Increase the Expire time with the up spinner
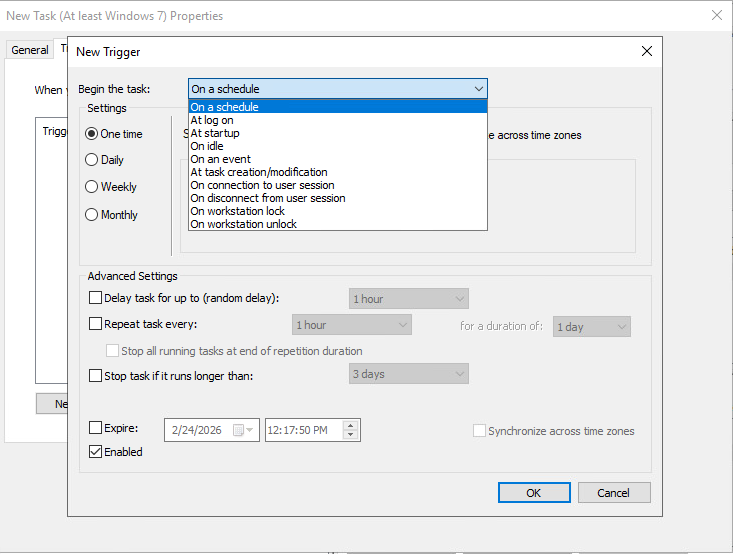 click(351, 425)
